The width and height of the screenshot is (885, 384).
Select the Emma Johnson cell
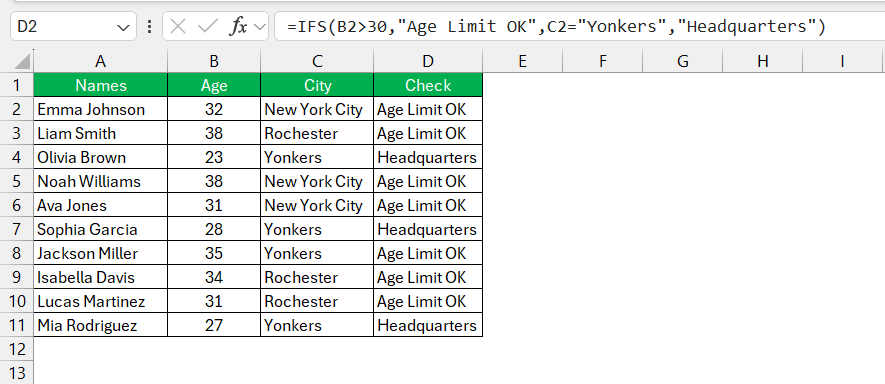[100, 109]
